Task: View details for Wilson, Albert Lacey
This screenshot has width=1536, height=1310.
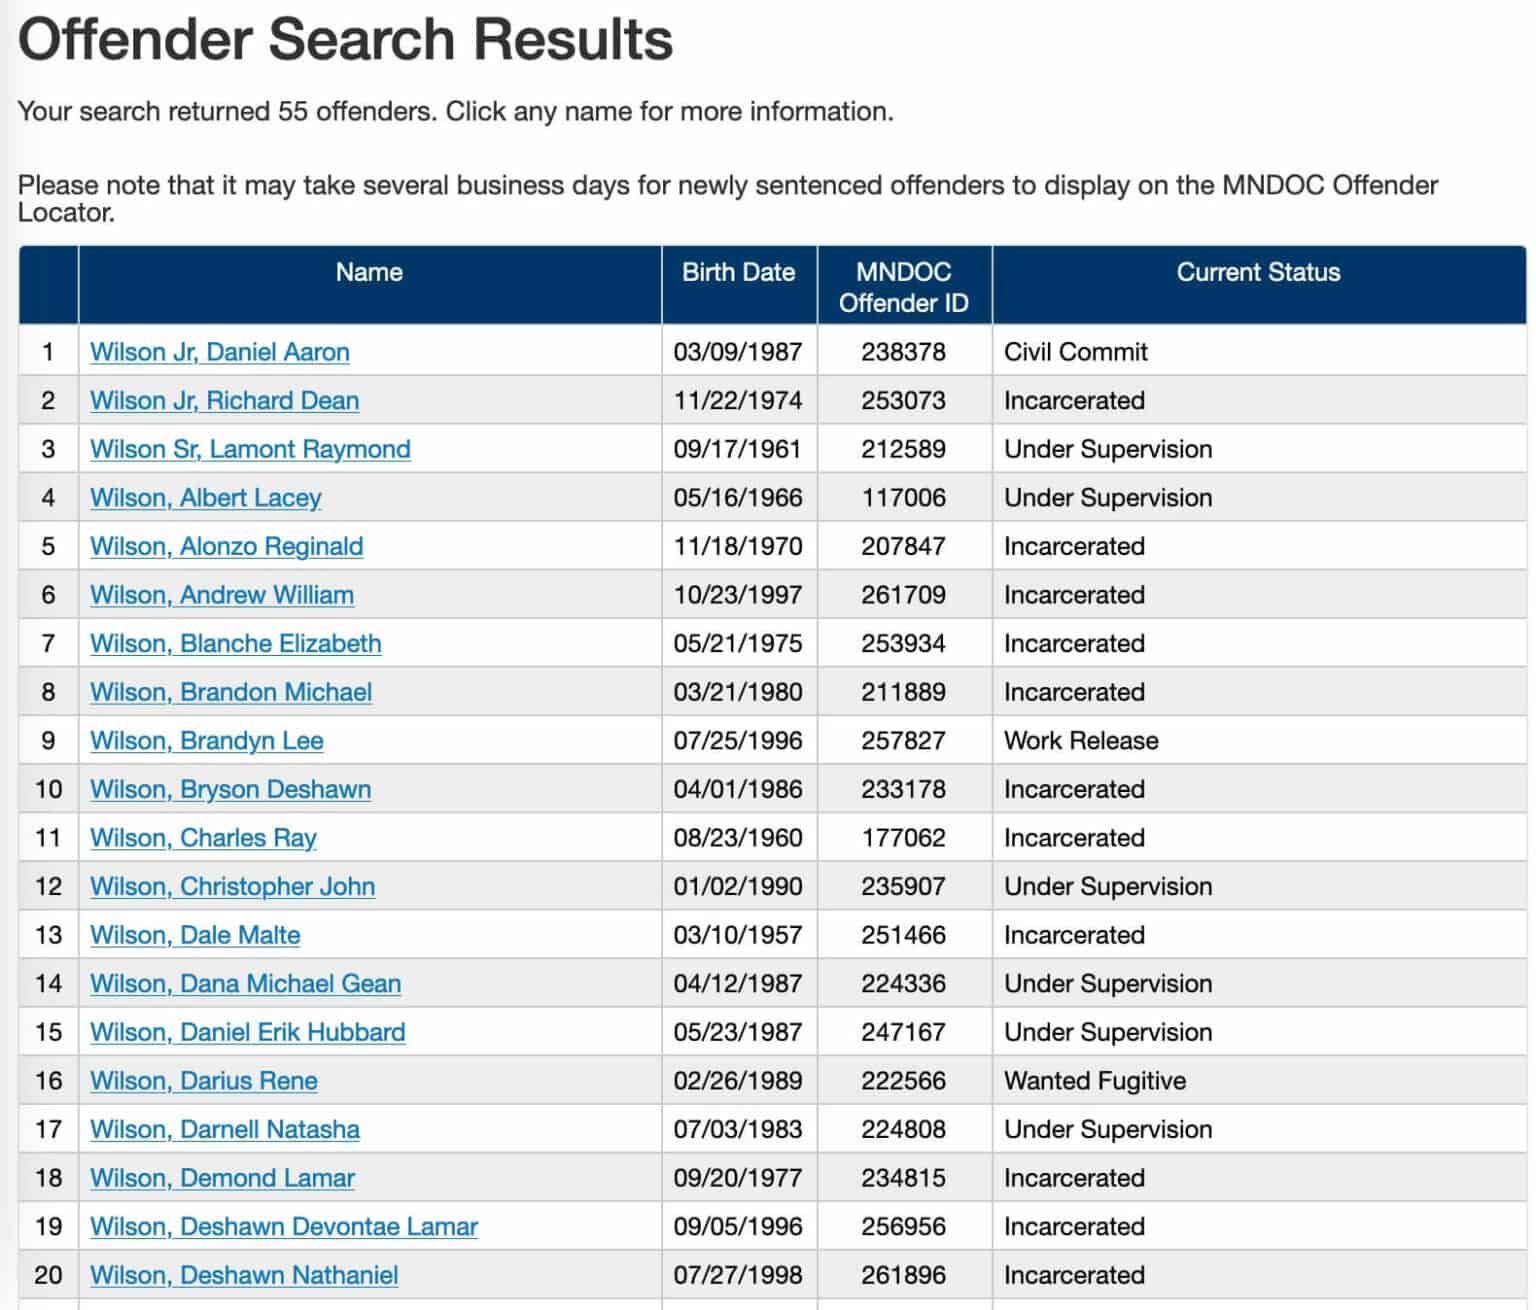Action: (x=206, y=497)
